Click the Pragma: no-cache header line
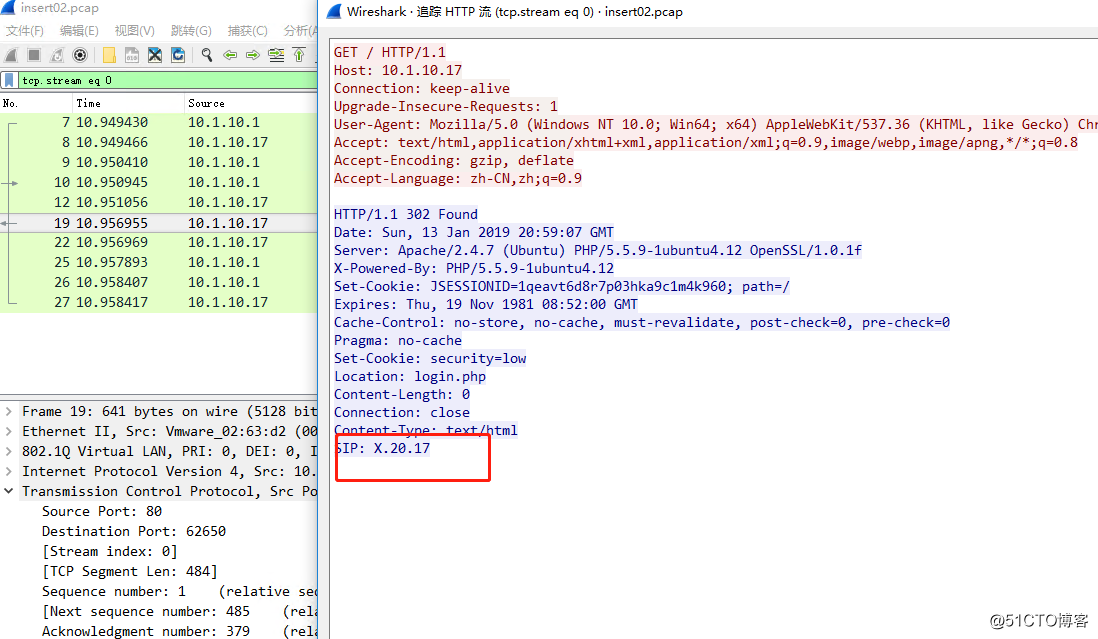The image size is (1098, 639). (398, 341)
